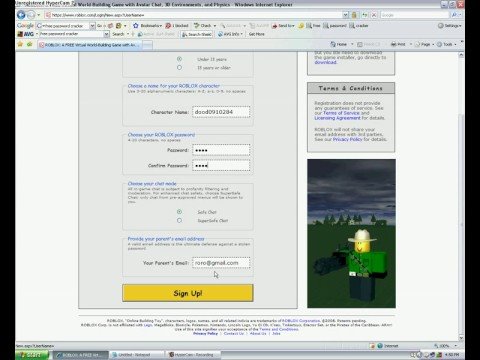Click the browser Forward arrow button
The image size is (480, 360).
tap(31, 15)
